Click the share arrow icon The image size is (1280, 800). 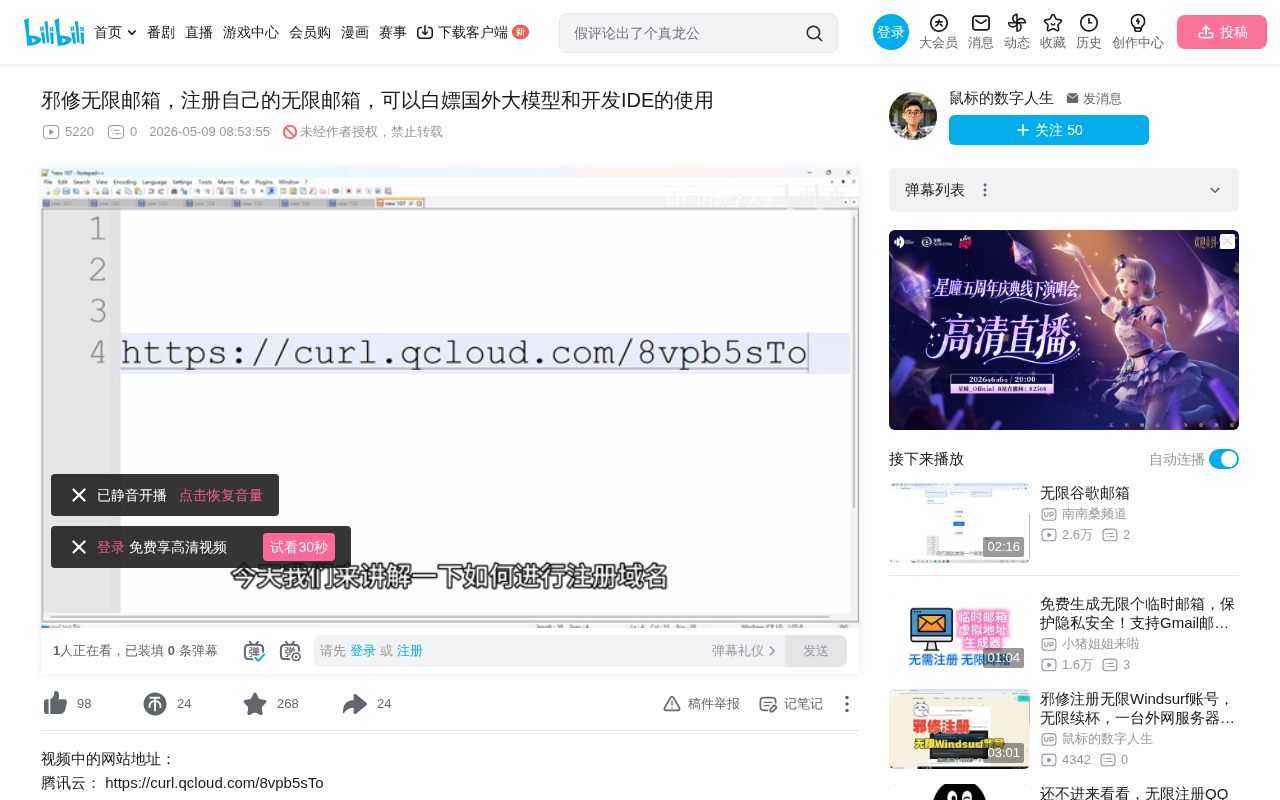click(355, 704)
